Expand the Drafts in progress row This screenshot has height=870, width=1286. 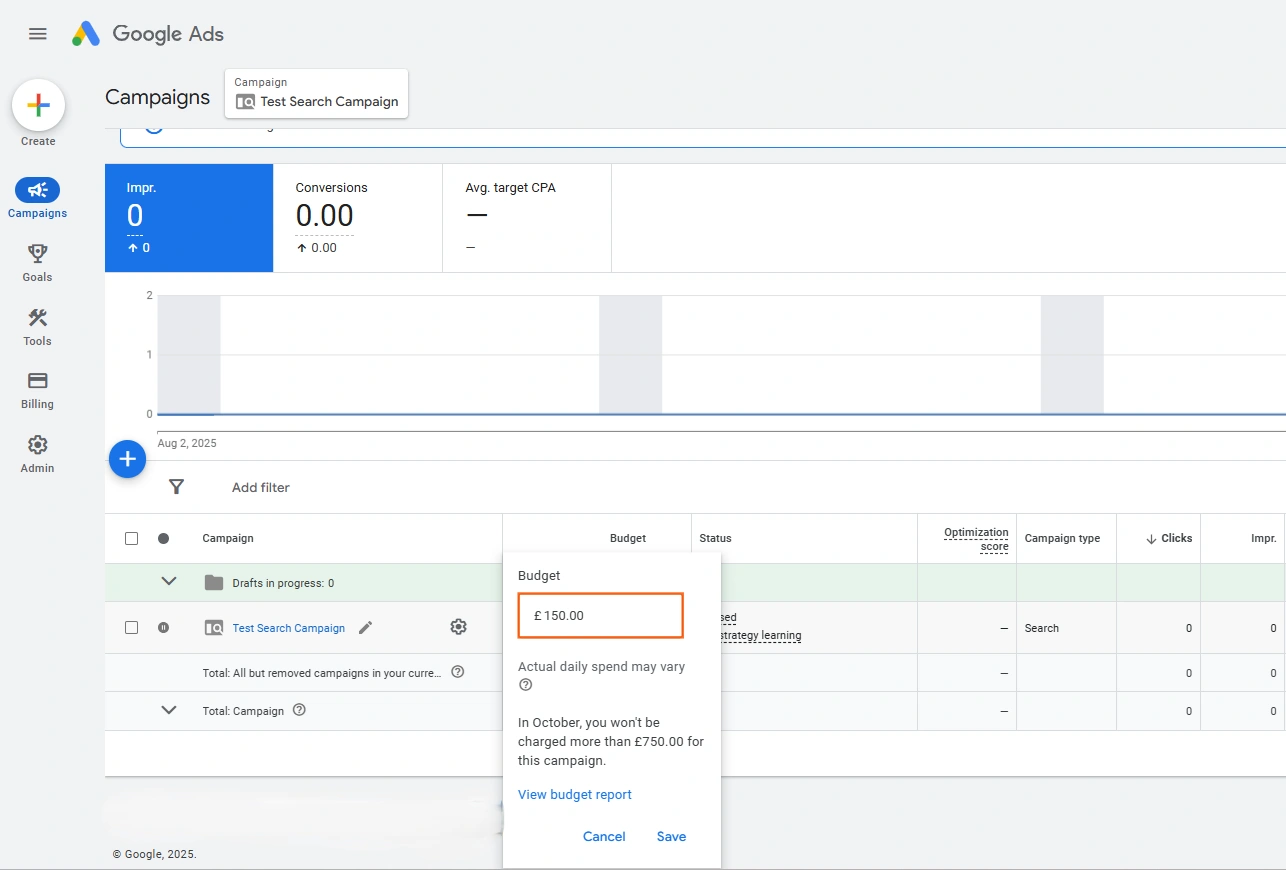click(169, 582)
